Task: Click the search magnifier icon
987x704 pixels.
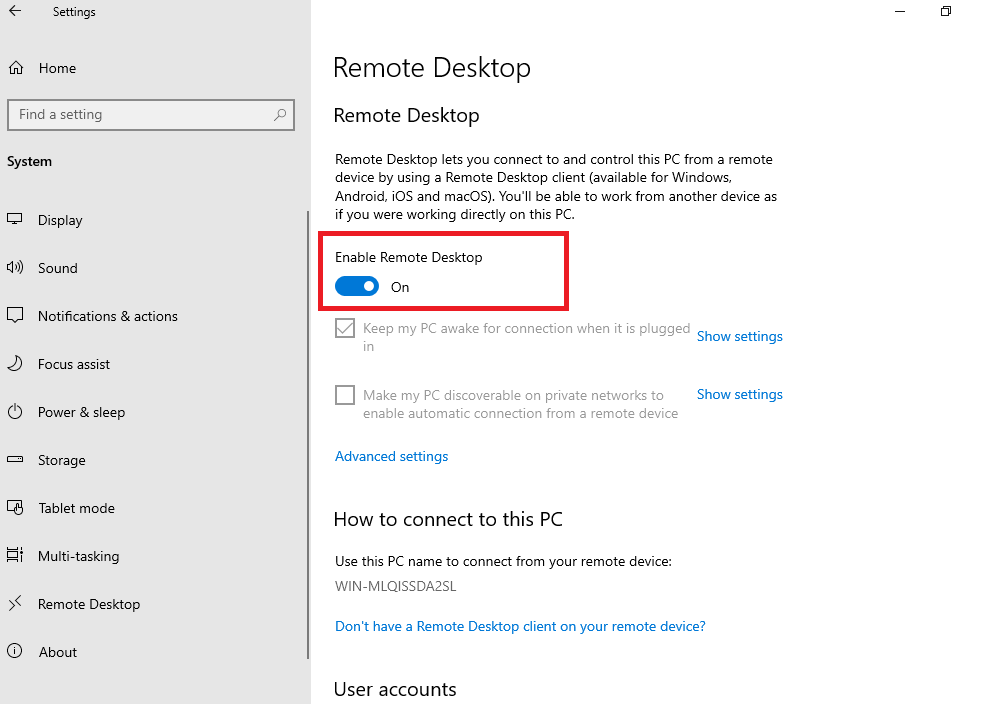Action: pos(279,115)
